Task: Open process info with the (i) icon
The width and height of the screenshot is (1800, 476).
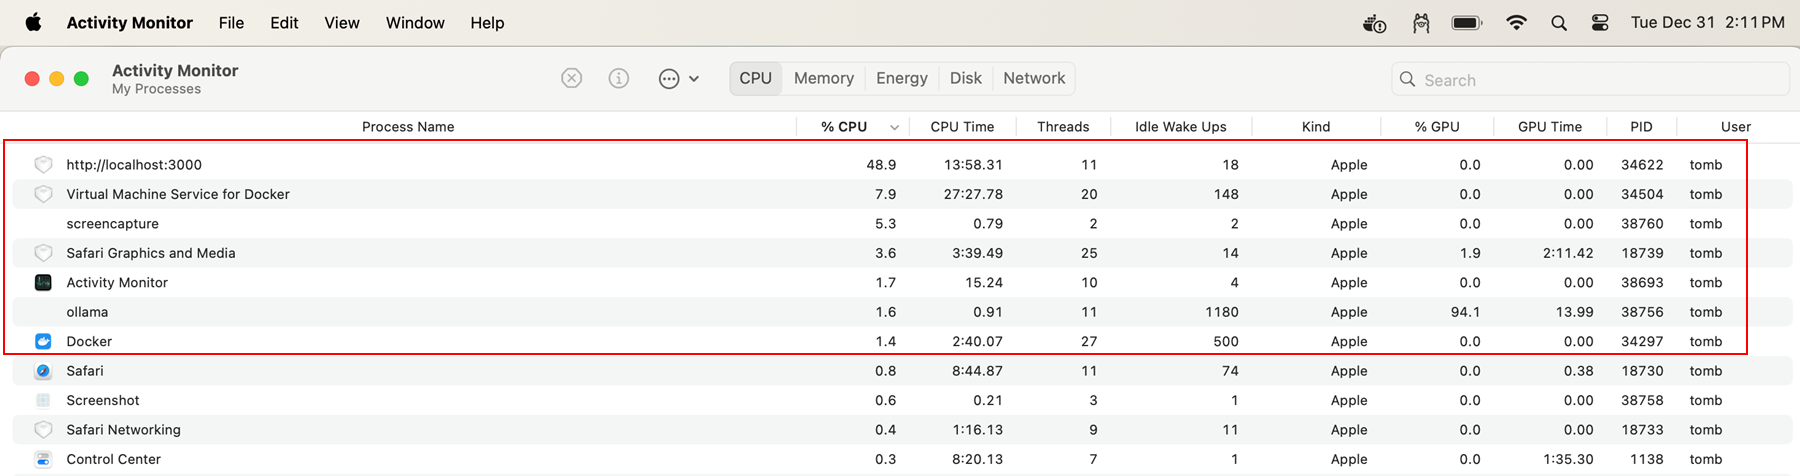Action: point(619,78)
